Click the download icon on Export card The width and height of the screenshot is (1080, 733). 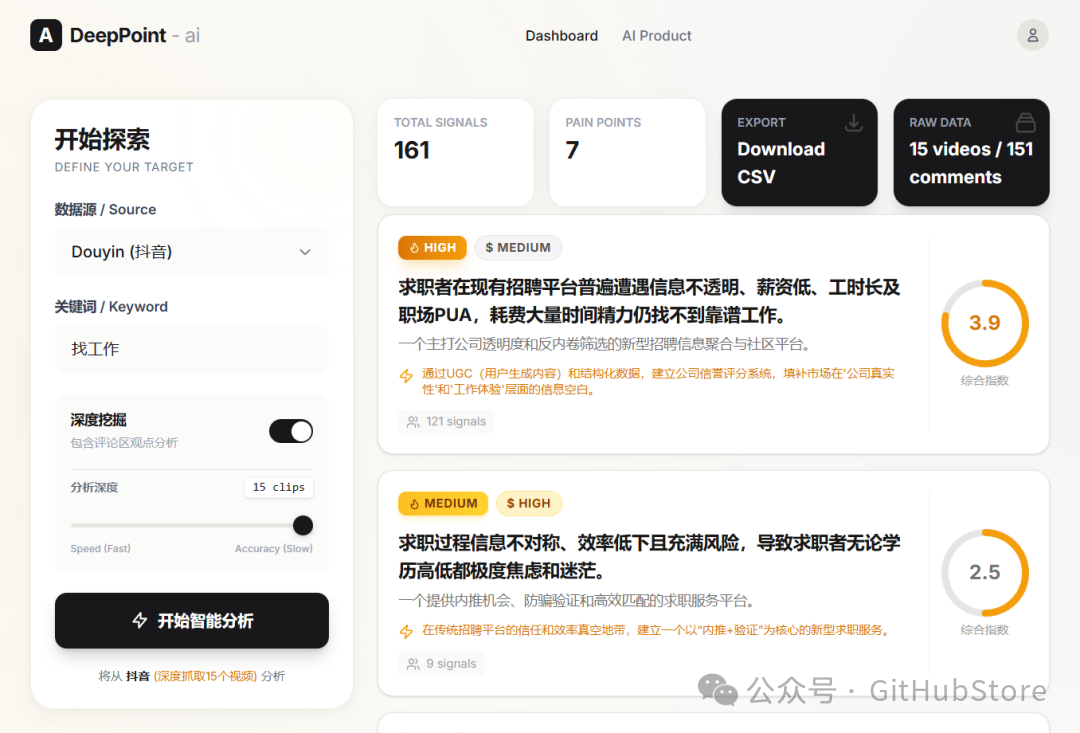pos(853,122)
